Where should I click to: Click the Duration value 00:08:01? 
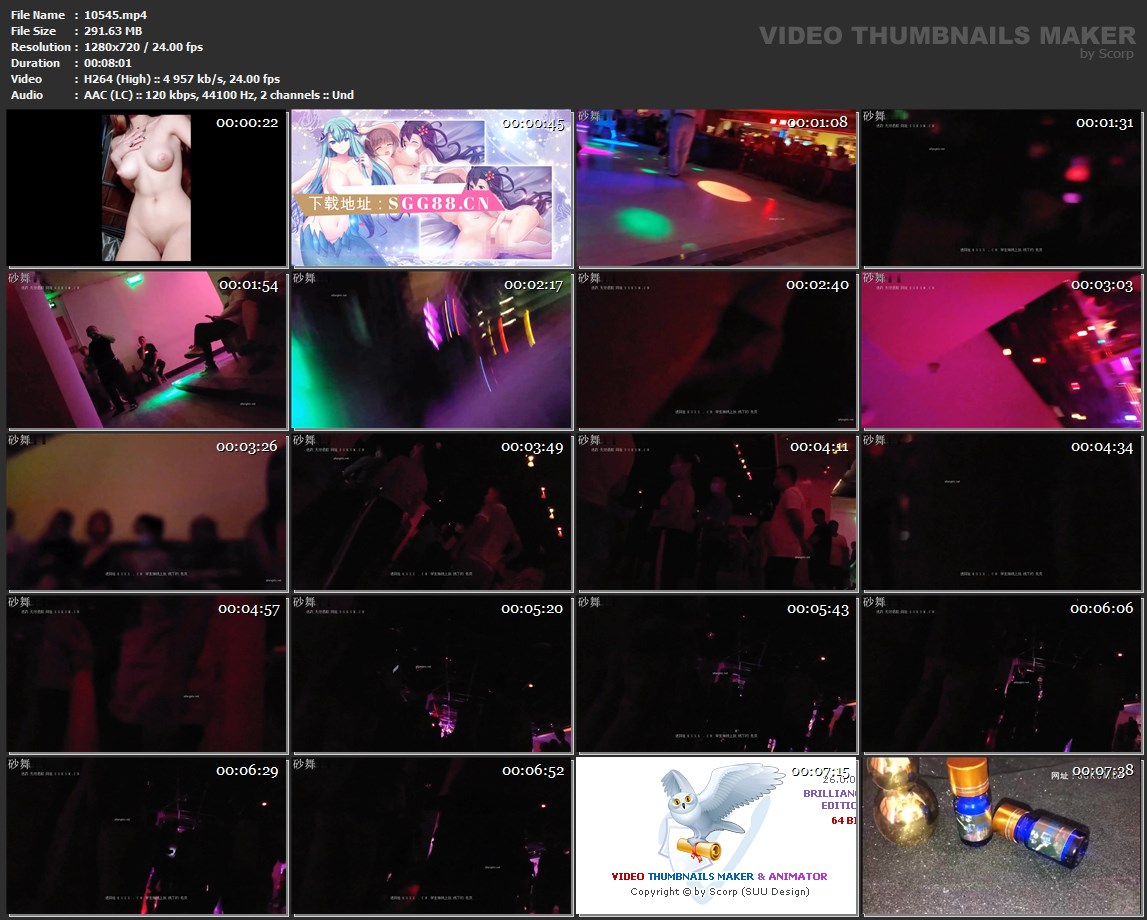(x=108, y=63)
